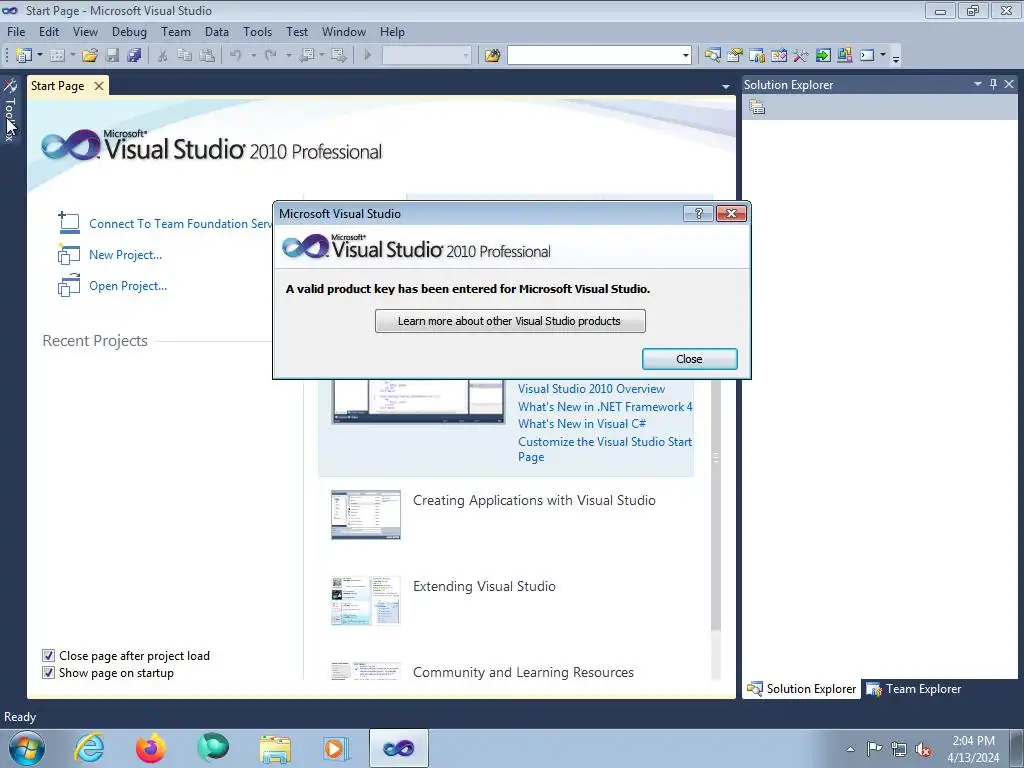1024x768 pixels.
Task: Pin the Solution Explorer auto-hide pushpin
Action: tap(993, 84)
